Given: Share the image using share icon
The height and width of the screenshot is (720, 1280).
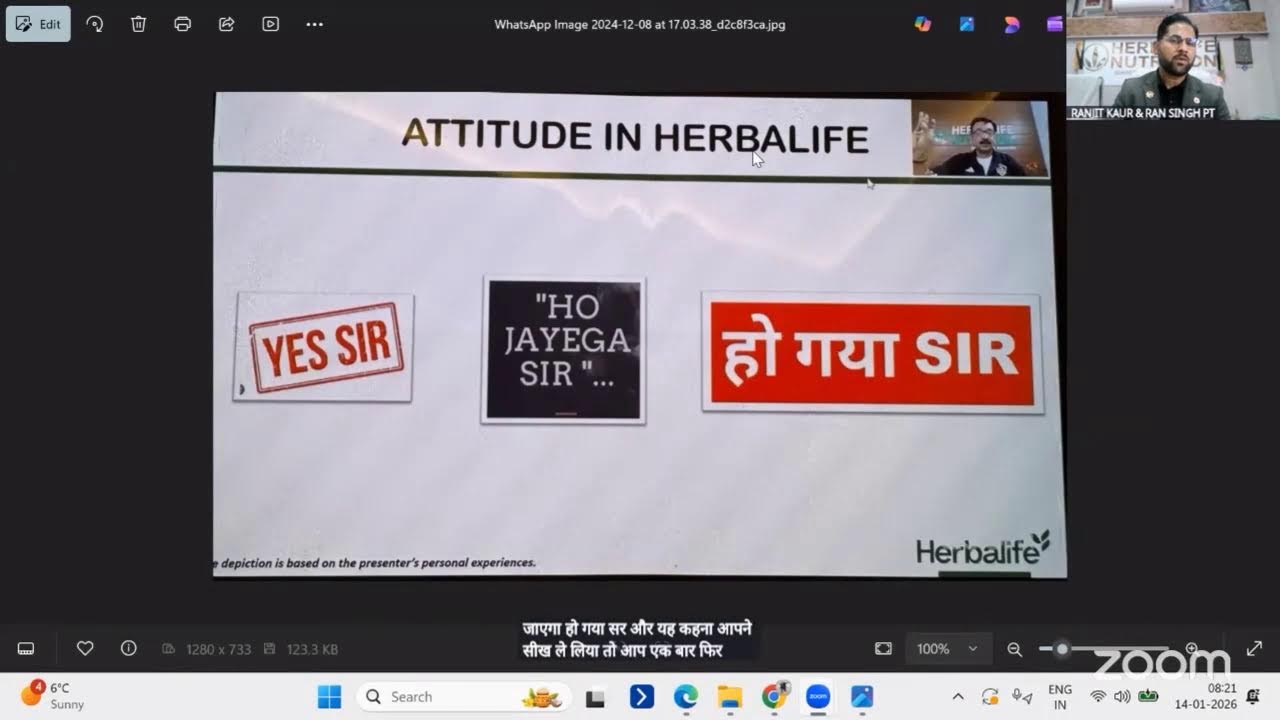Looking at the screenshot, I should coord(227,24).
